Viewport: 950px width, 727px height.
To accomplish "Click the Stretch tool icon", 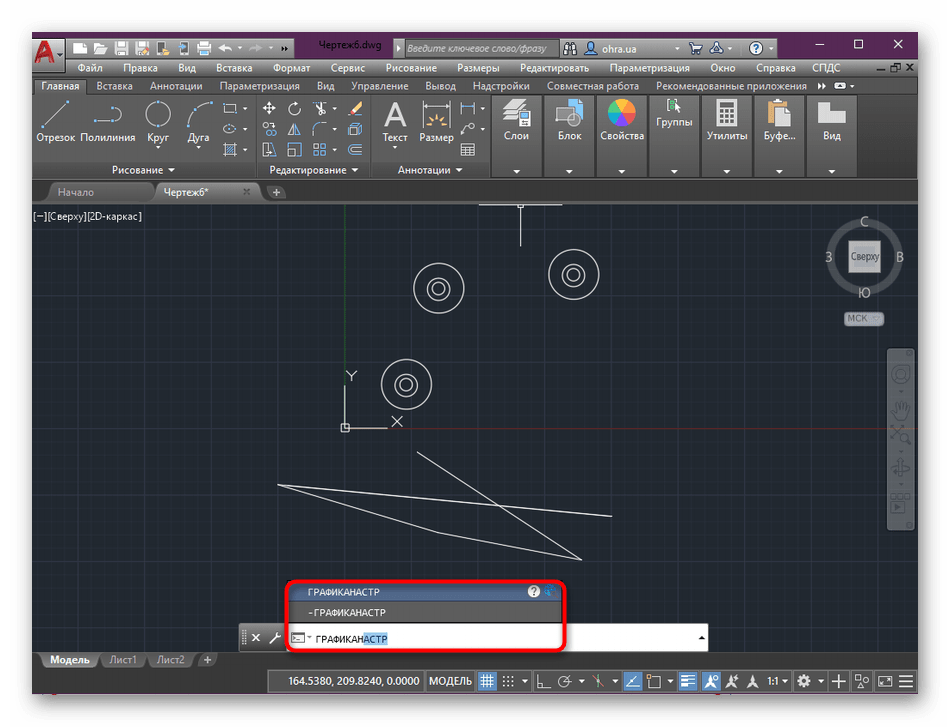I will coord(269,149).
